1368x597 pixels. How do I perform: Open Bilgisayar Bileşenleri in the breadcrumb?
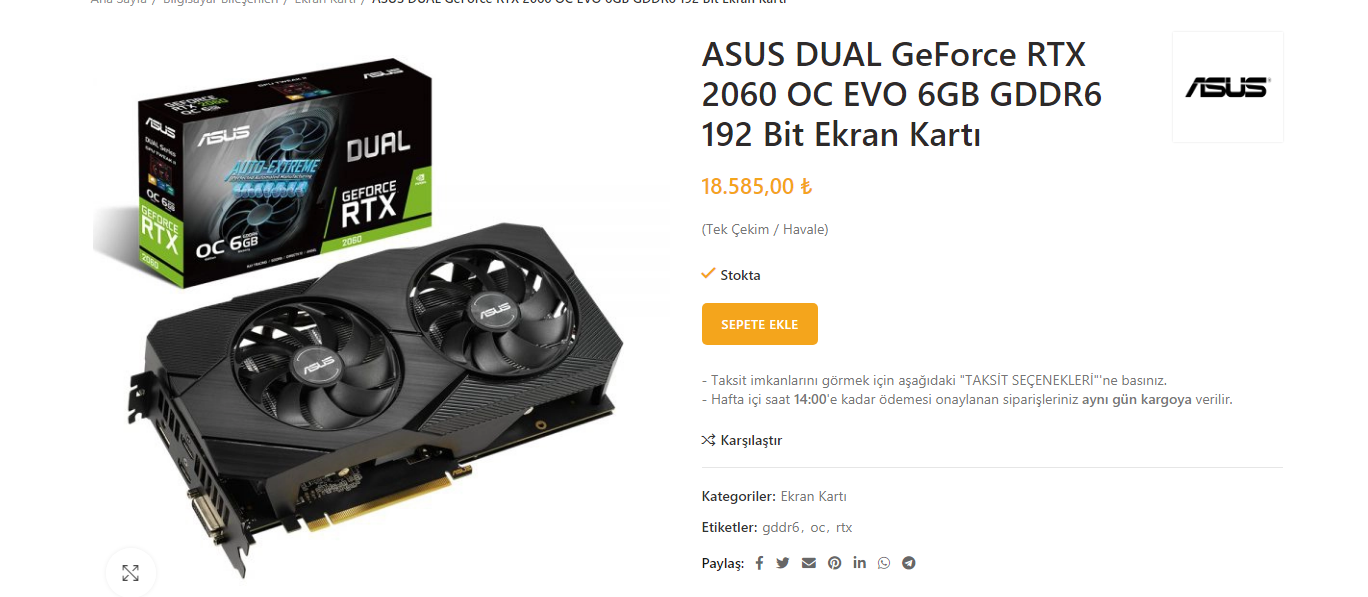point(221,2)
